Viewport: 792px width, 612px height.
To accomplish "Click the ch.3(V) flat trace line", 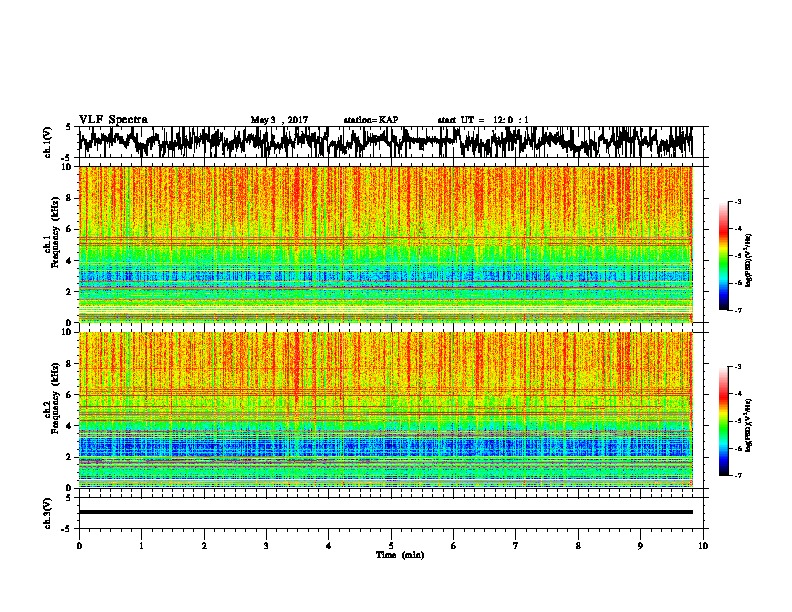I will (386, 512).
